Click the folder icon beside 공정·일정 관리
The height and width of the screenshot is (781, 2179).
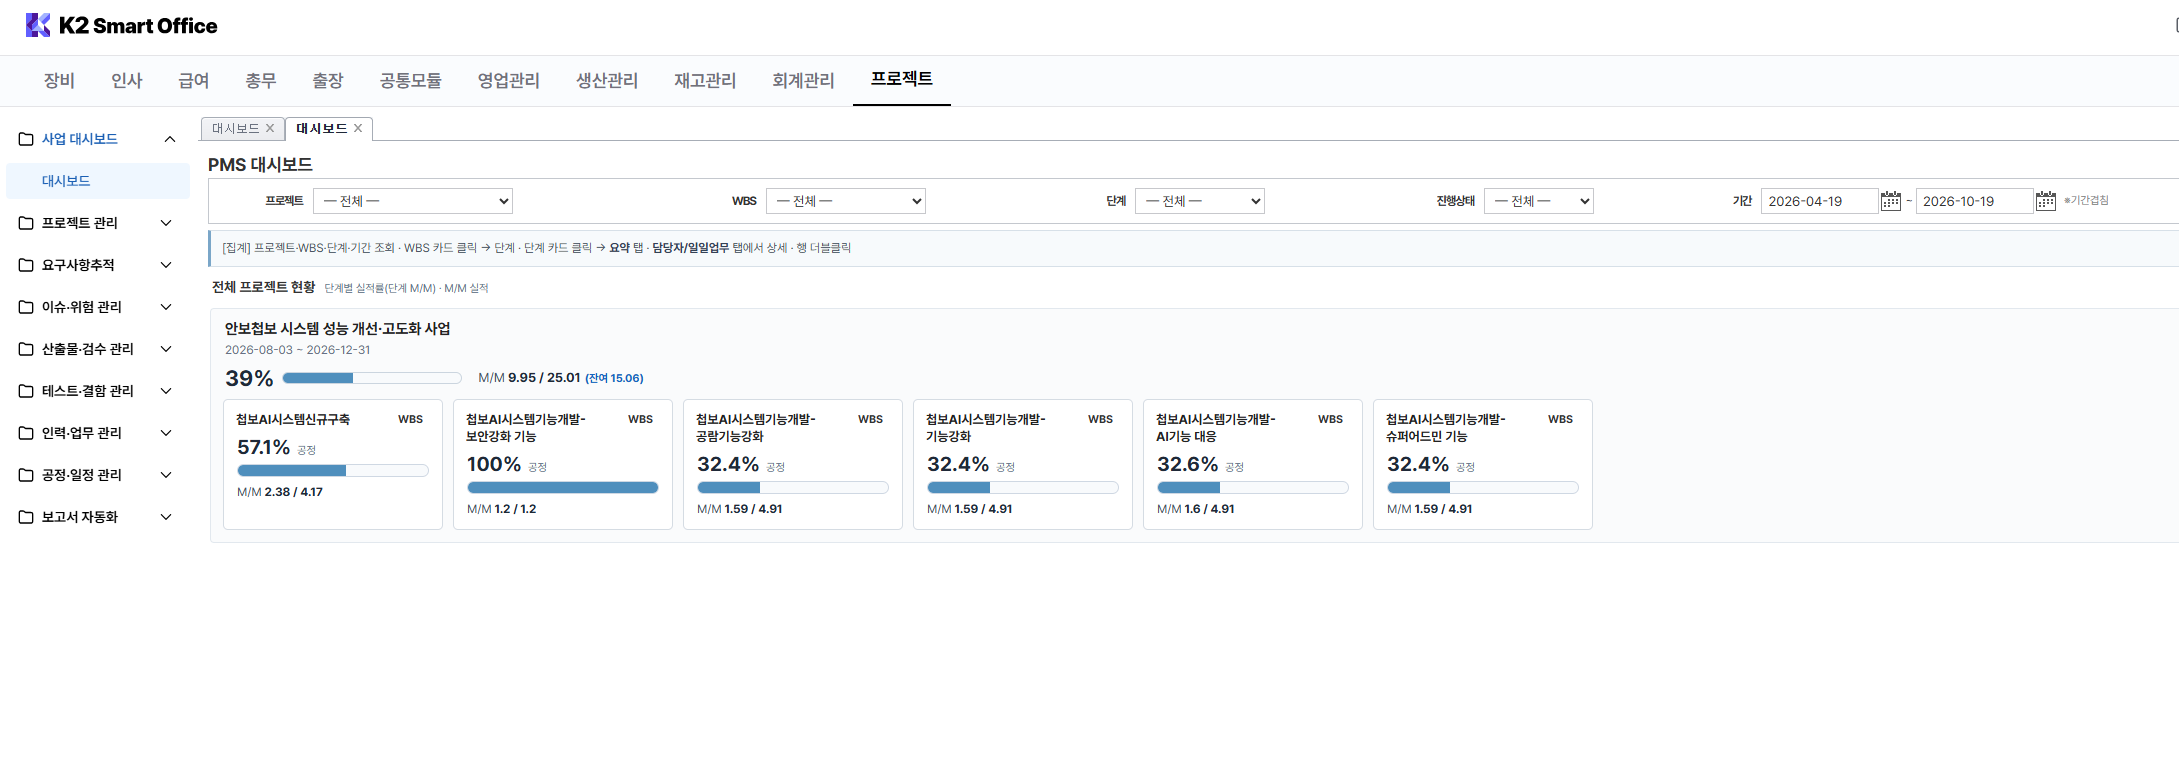pos(26,475)
